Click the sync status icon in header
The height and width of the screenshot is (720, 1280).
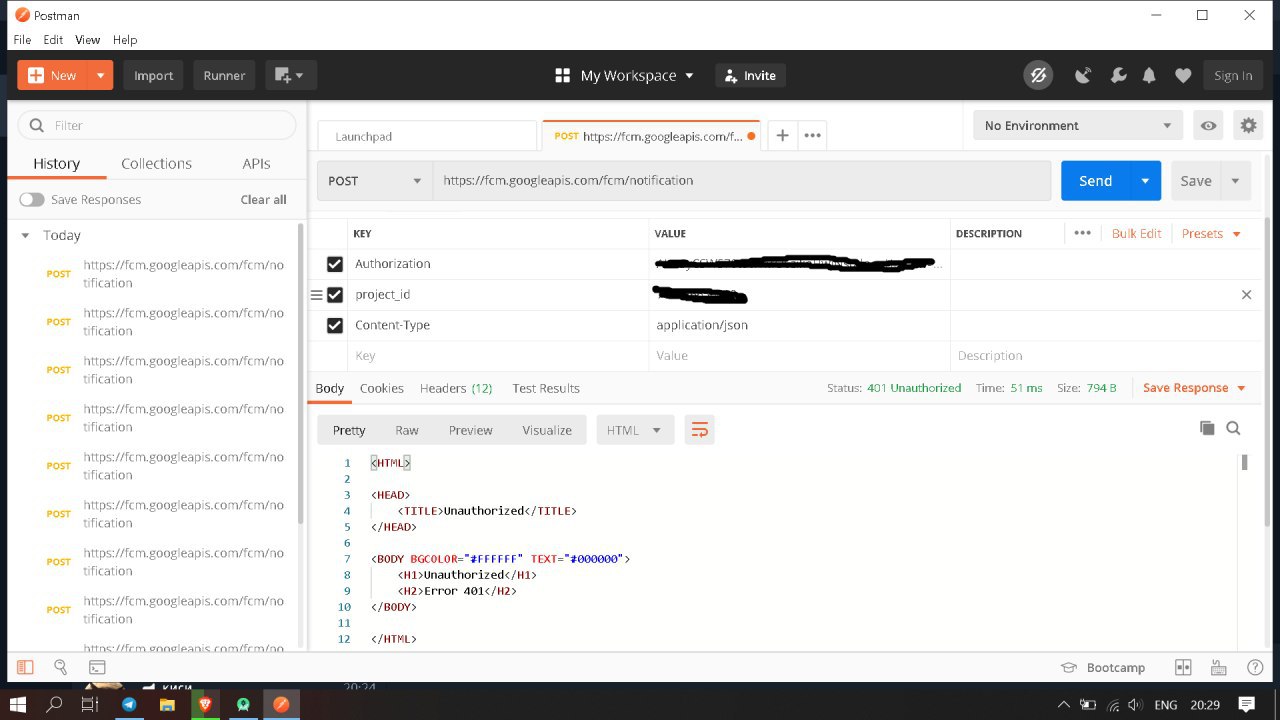click(1038, 75)
